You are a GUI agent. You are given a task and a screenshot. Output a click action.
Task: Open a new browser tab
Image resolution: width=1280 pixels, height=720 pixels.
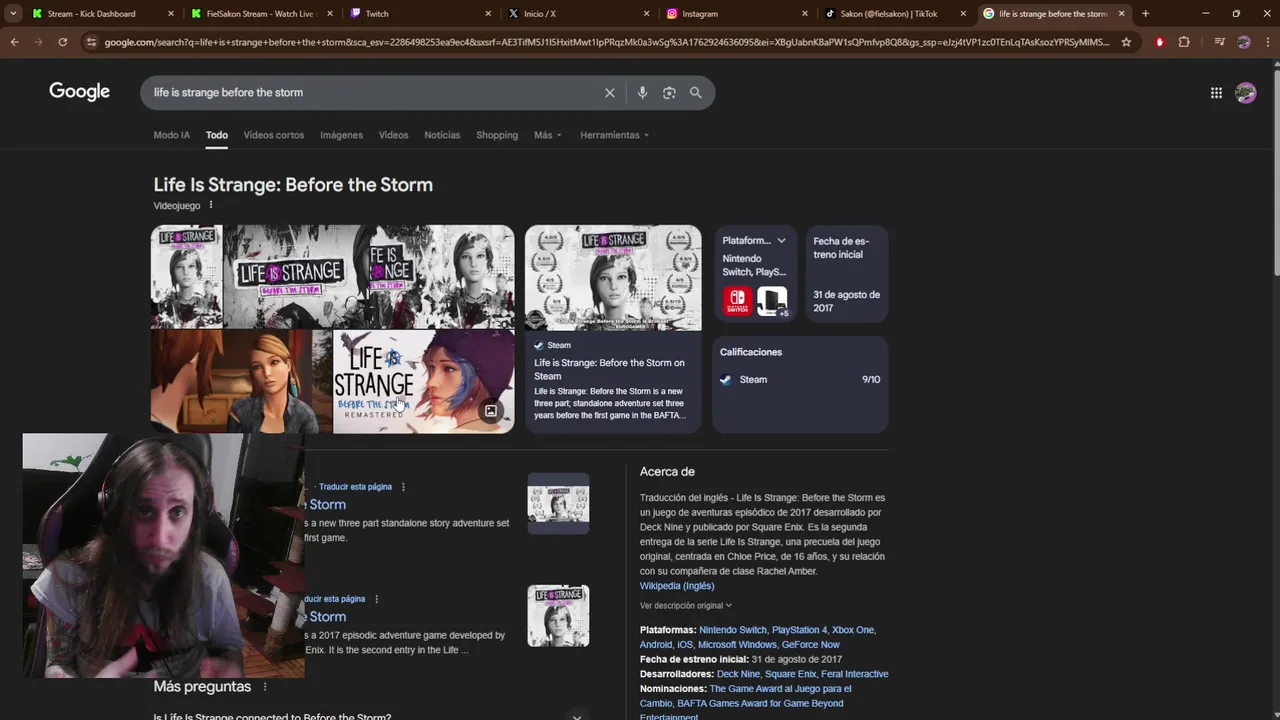1145,14
